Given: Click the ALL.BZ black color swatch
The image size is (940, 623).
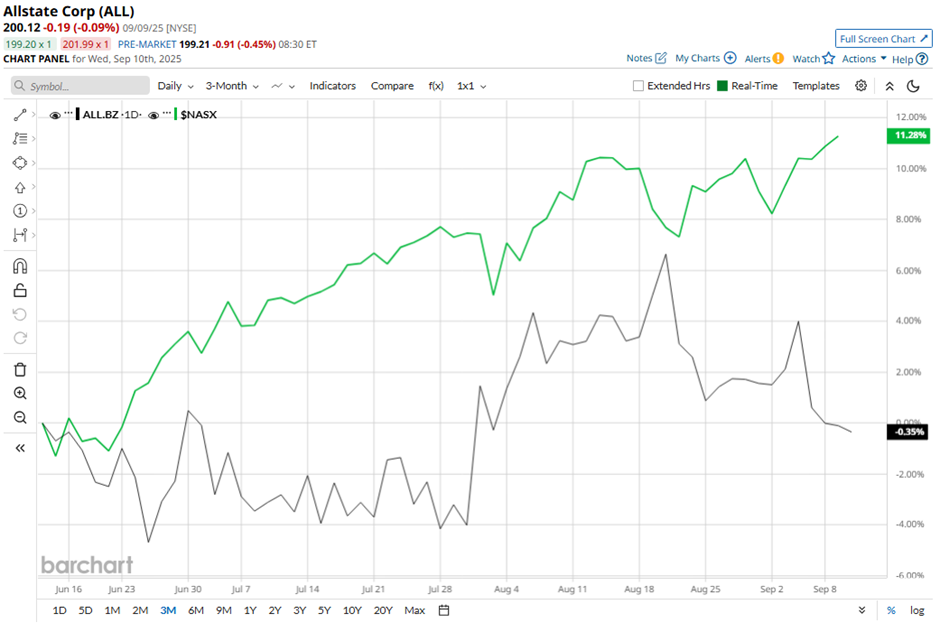Looking at the screenshot, I should pos(78,114).
